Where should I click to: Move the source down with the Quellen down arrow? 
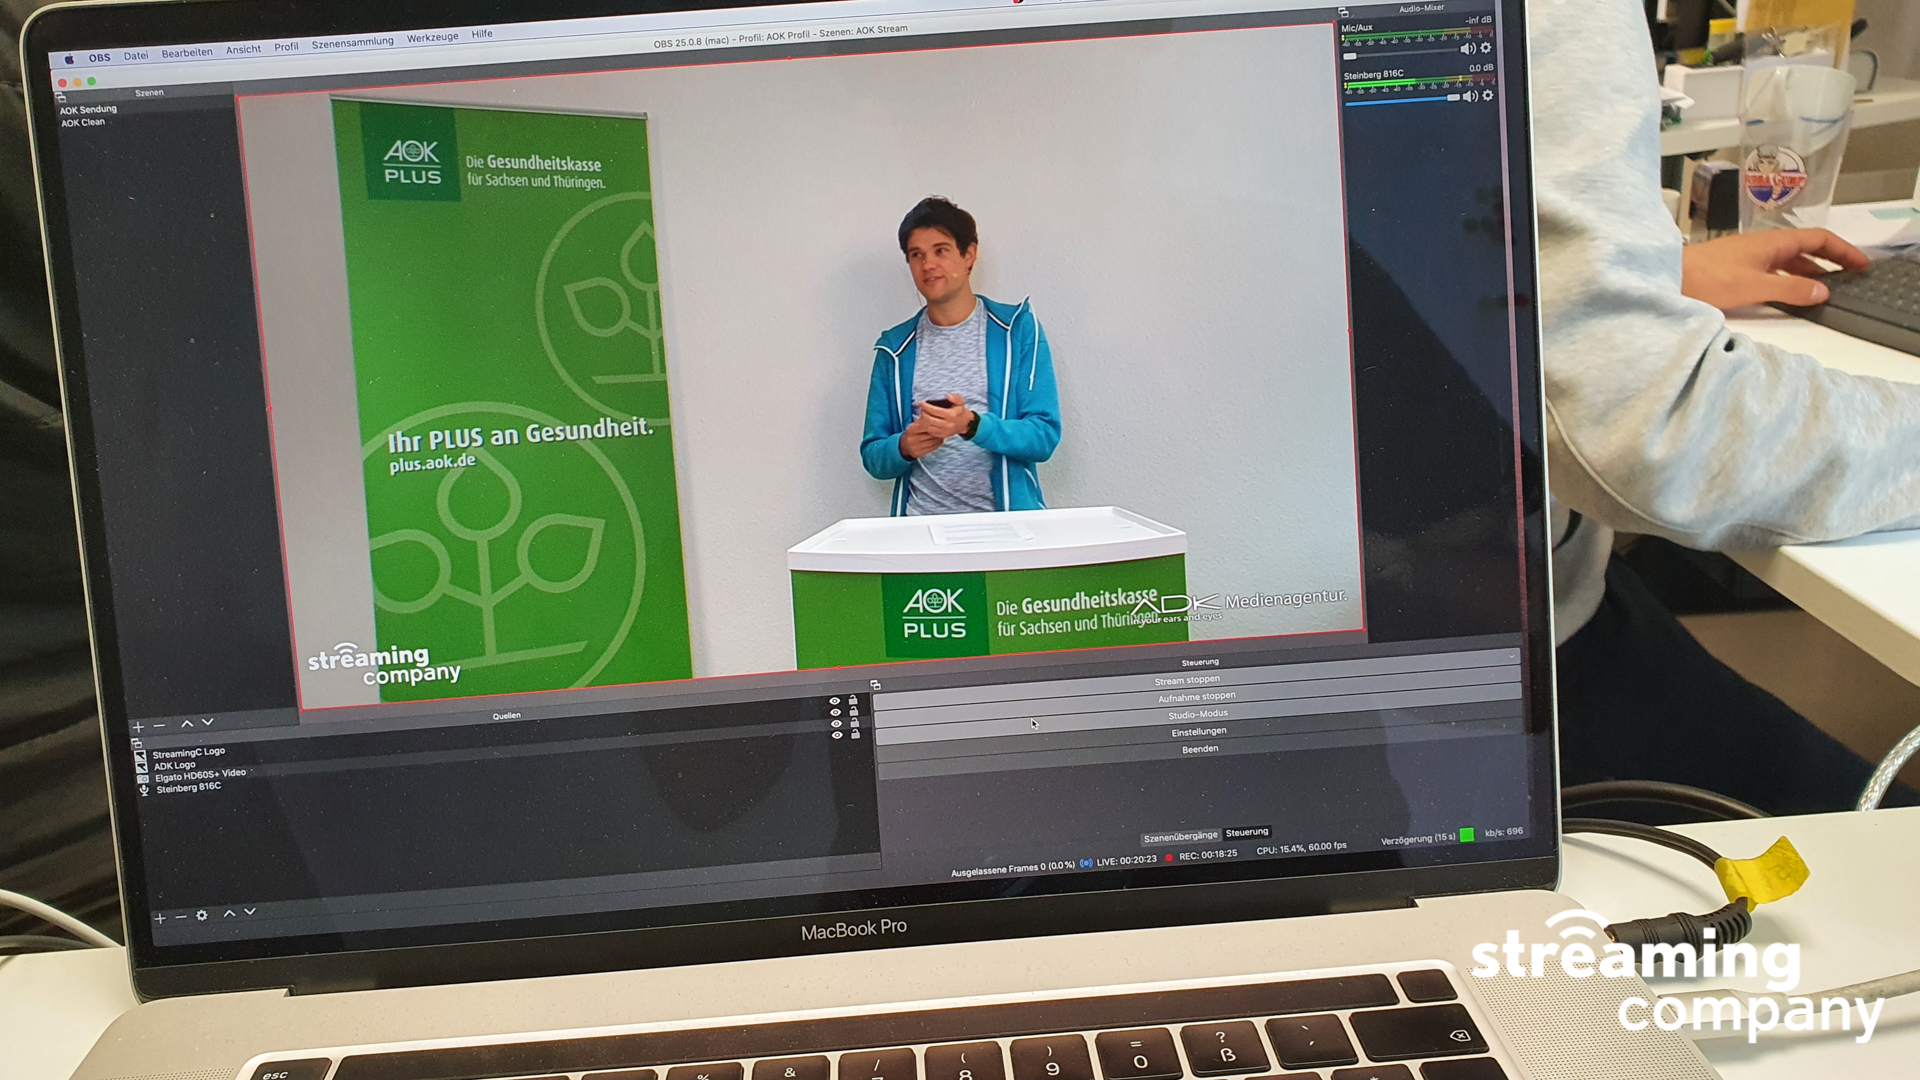(x=250, y=912)
